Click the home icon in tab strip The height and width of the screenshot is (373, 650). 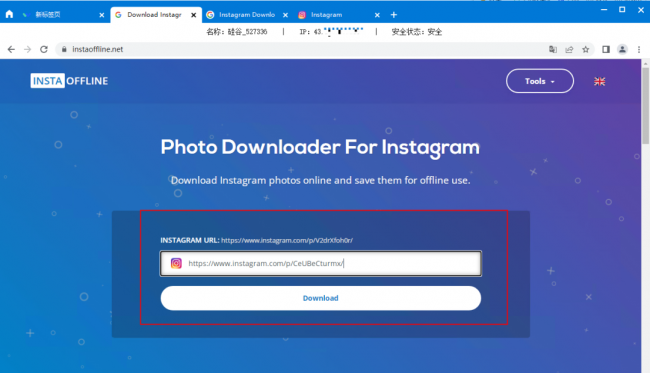tap(9, 15)
